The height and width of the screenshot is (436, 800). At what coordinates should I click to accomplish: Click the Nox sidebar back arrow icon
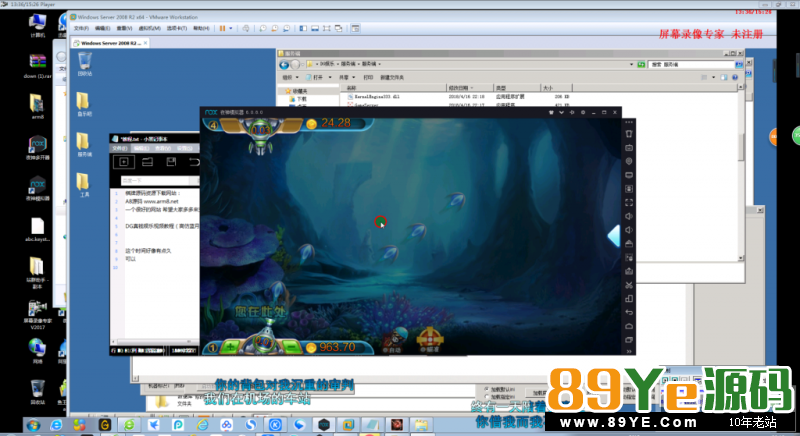tap(629, 312)
